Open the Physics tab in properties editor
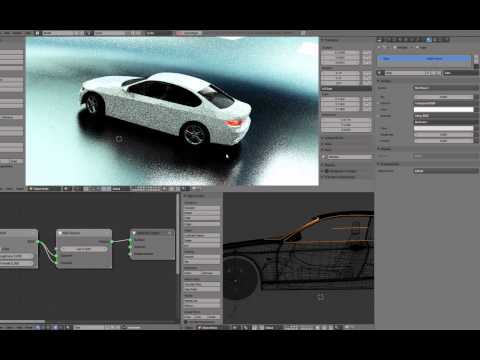Viewport: 480px width, 360px height. pos(447,40)
